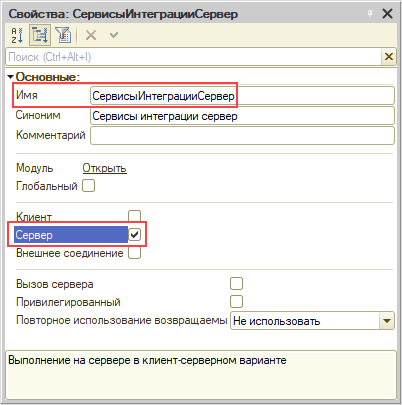Click the Глобальный property label
Viewport: 402px width, 405px height.
click(47, 186)
